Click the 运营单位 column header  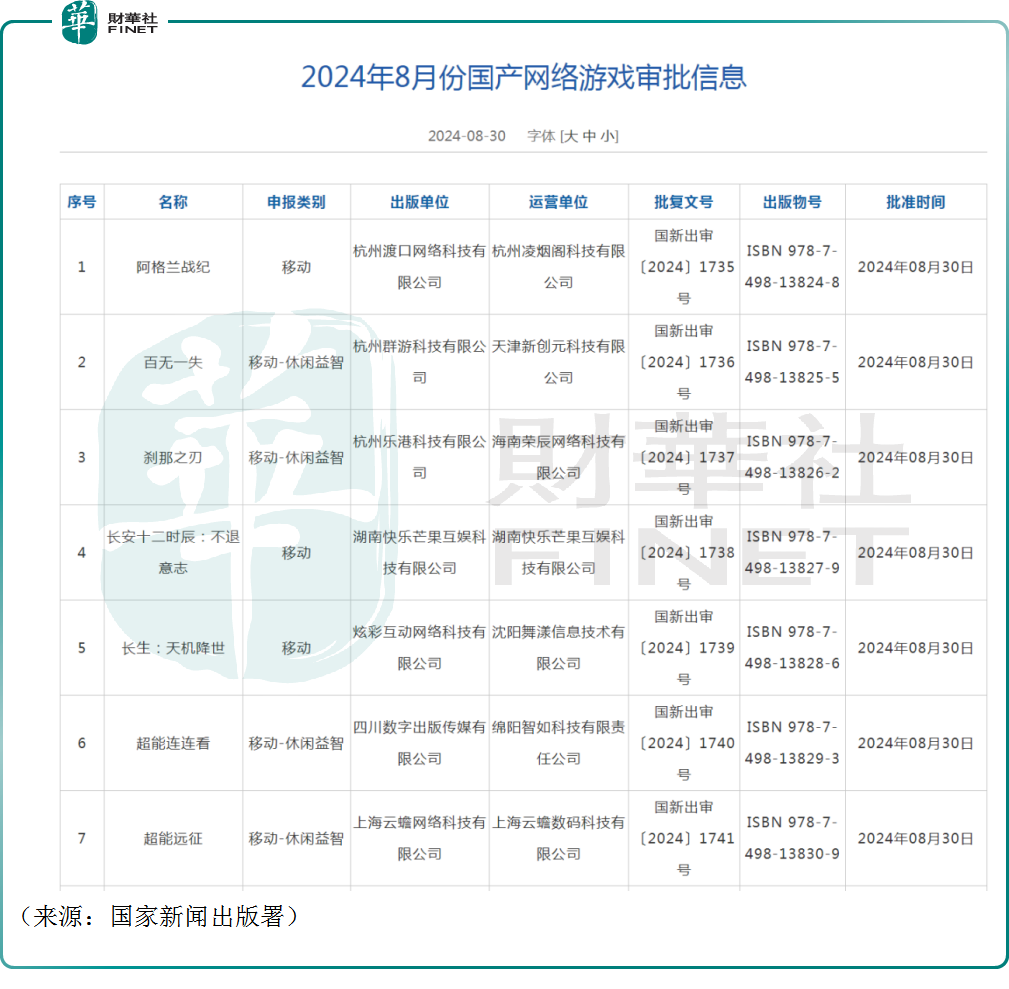pyautogui.click(x=559, y=202)
